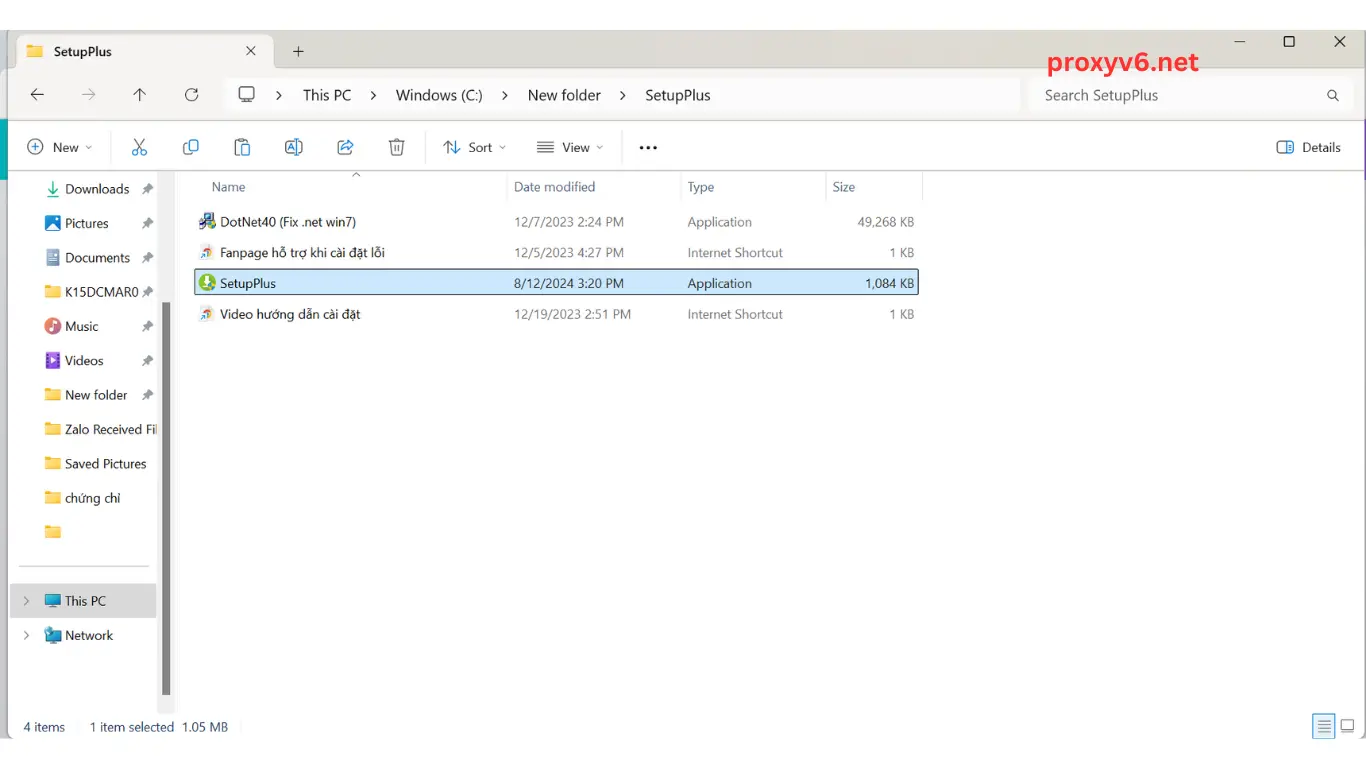Click the Downloads arrow icon in sidebar
1366x768 pixels.
click(x=53, y=189)
